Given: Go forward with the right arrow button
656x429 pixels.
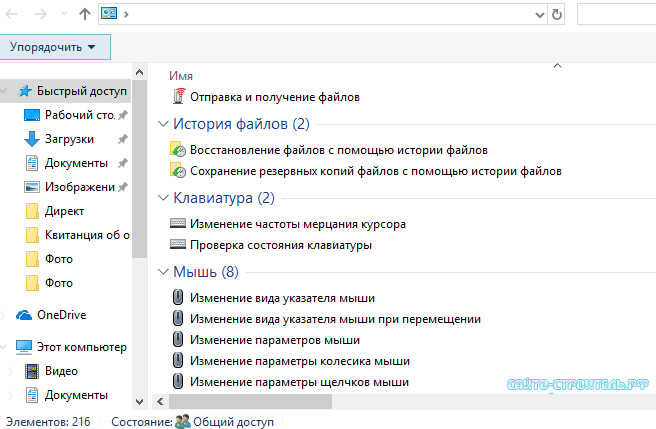Looking at the screenshot, I should 41,14.
